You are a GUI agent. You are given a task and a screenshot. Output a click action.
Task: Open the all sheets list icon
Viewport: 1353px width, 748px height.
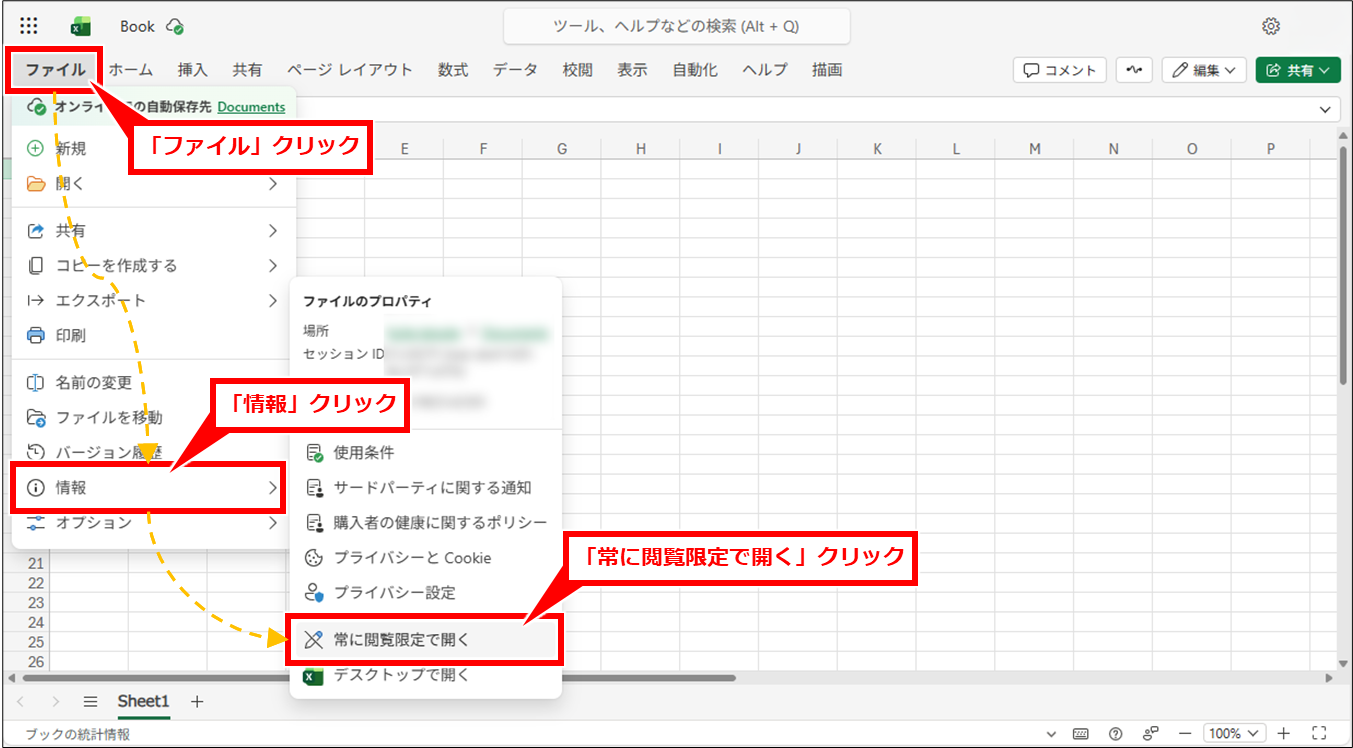(90, 702)
